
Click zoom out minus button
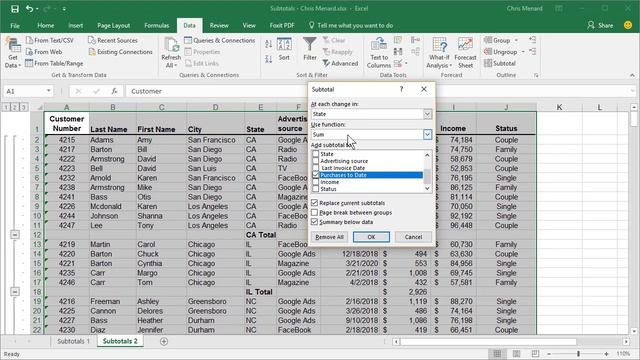(549, 353)
